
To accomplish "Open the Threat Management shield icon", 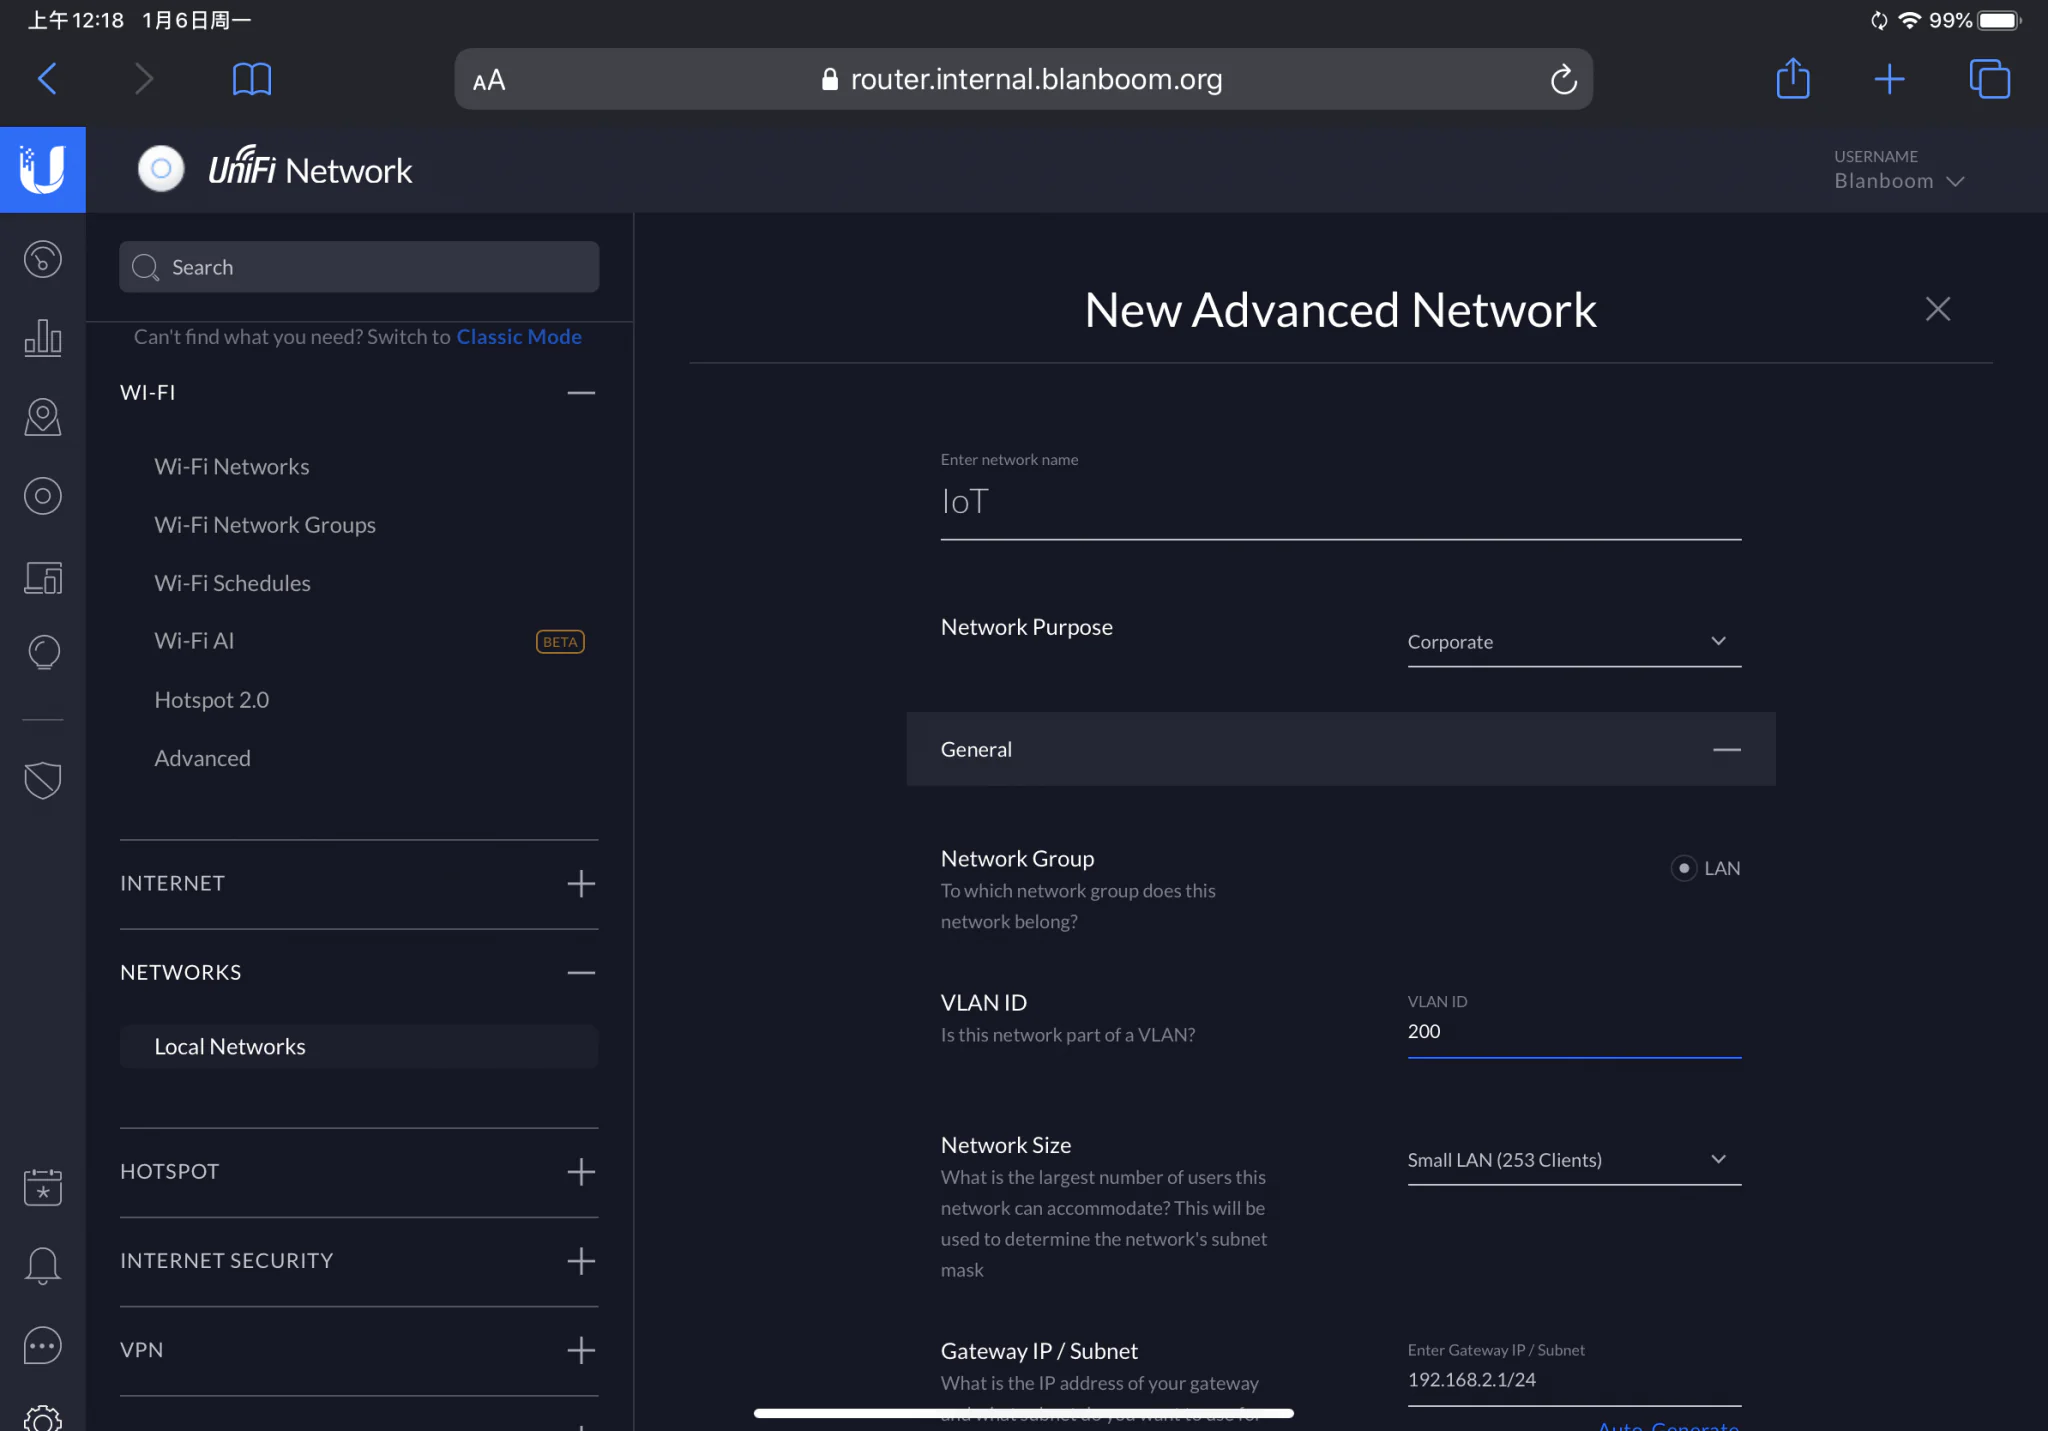I will 43,780.
